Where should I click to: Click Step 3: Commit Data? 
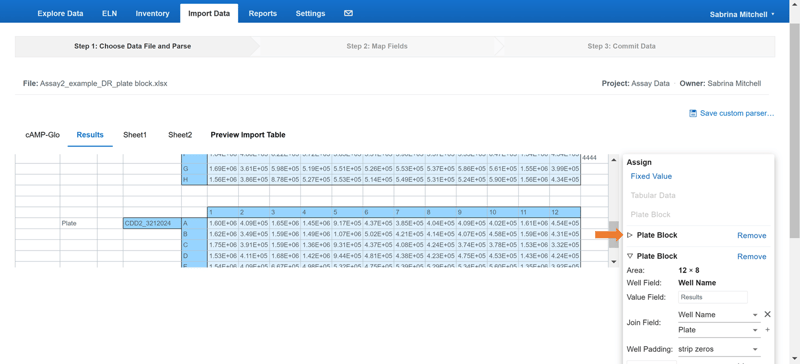tap(621, 46)
